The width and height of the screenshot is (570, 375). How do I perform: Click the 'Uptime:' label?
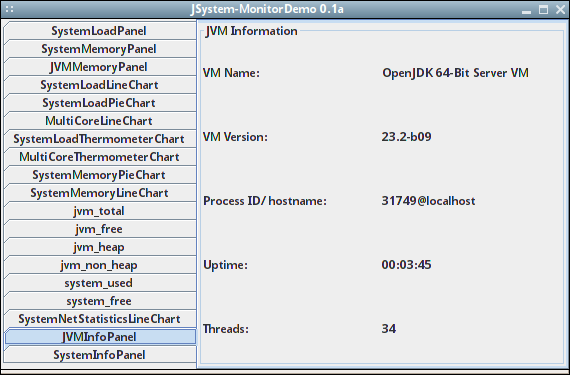pos(225,265)
